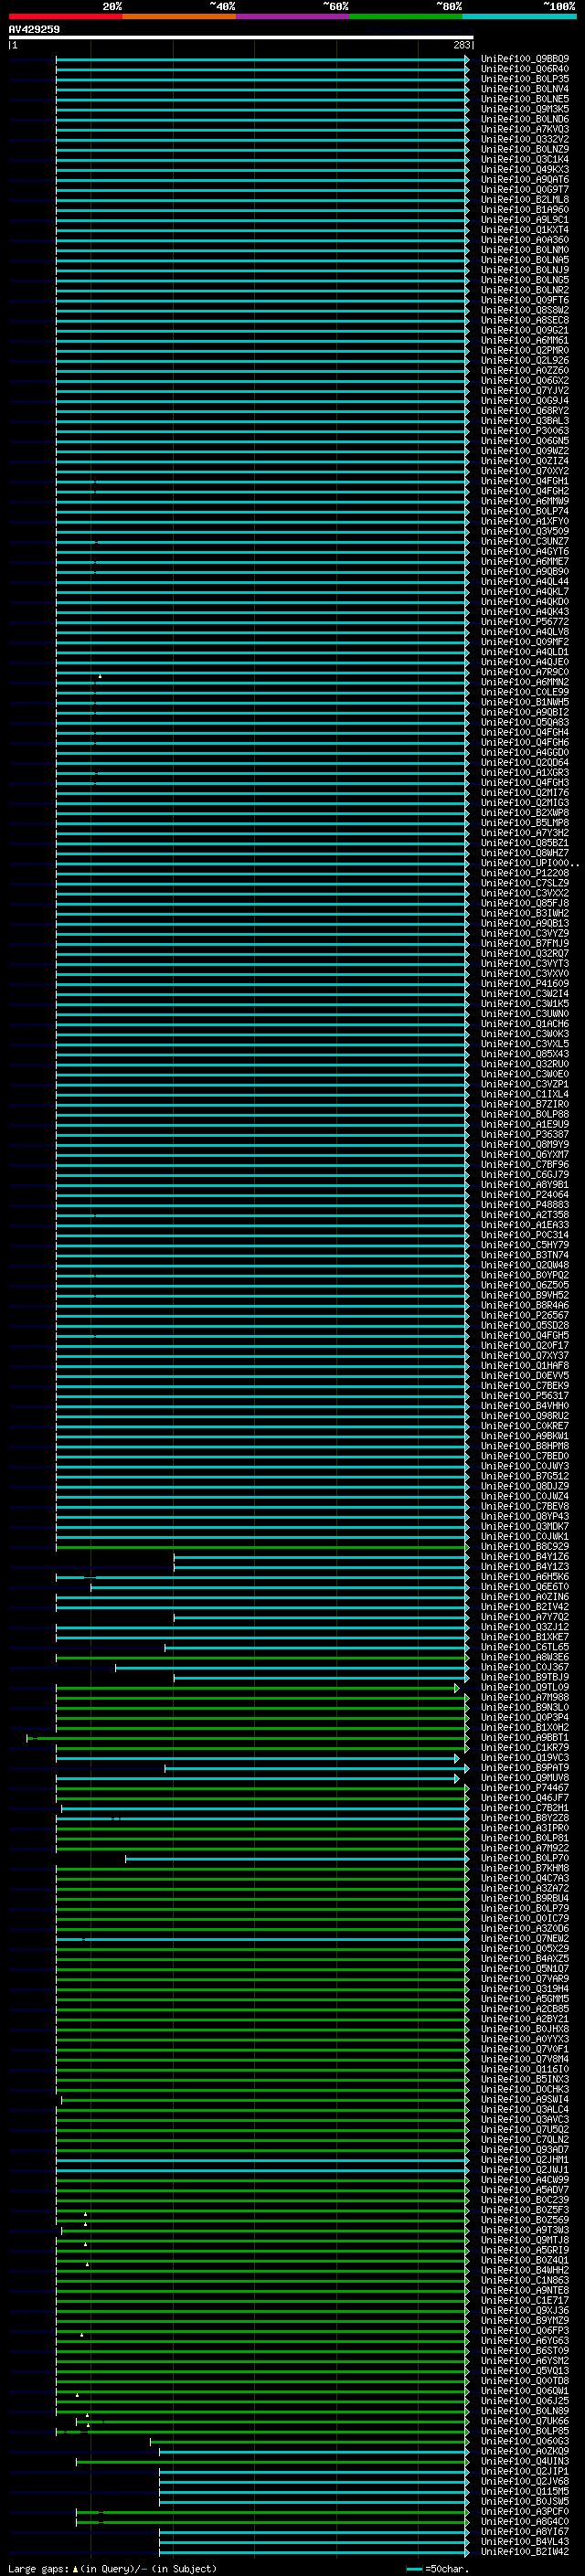Select hit label UniRef100_Q85X43
Image resolution: width=585 pixels, height=2576 pixels.
pos(524,1054)
